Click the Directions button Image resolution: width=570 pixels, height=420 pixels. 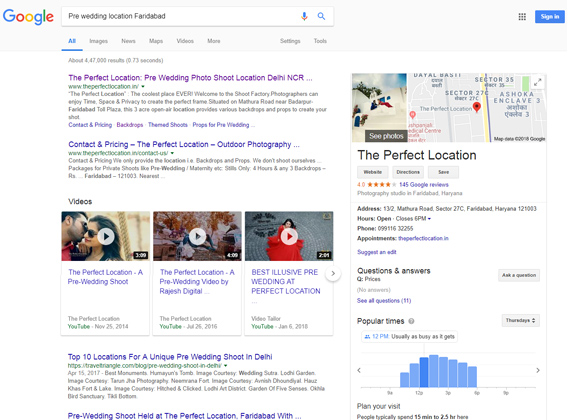coord(408,172)
